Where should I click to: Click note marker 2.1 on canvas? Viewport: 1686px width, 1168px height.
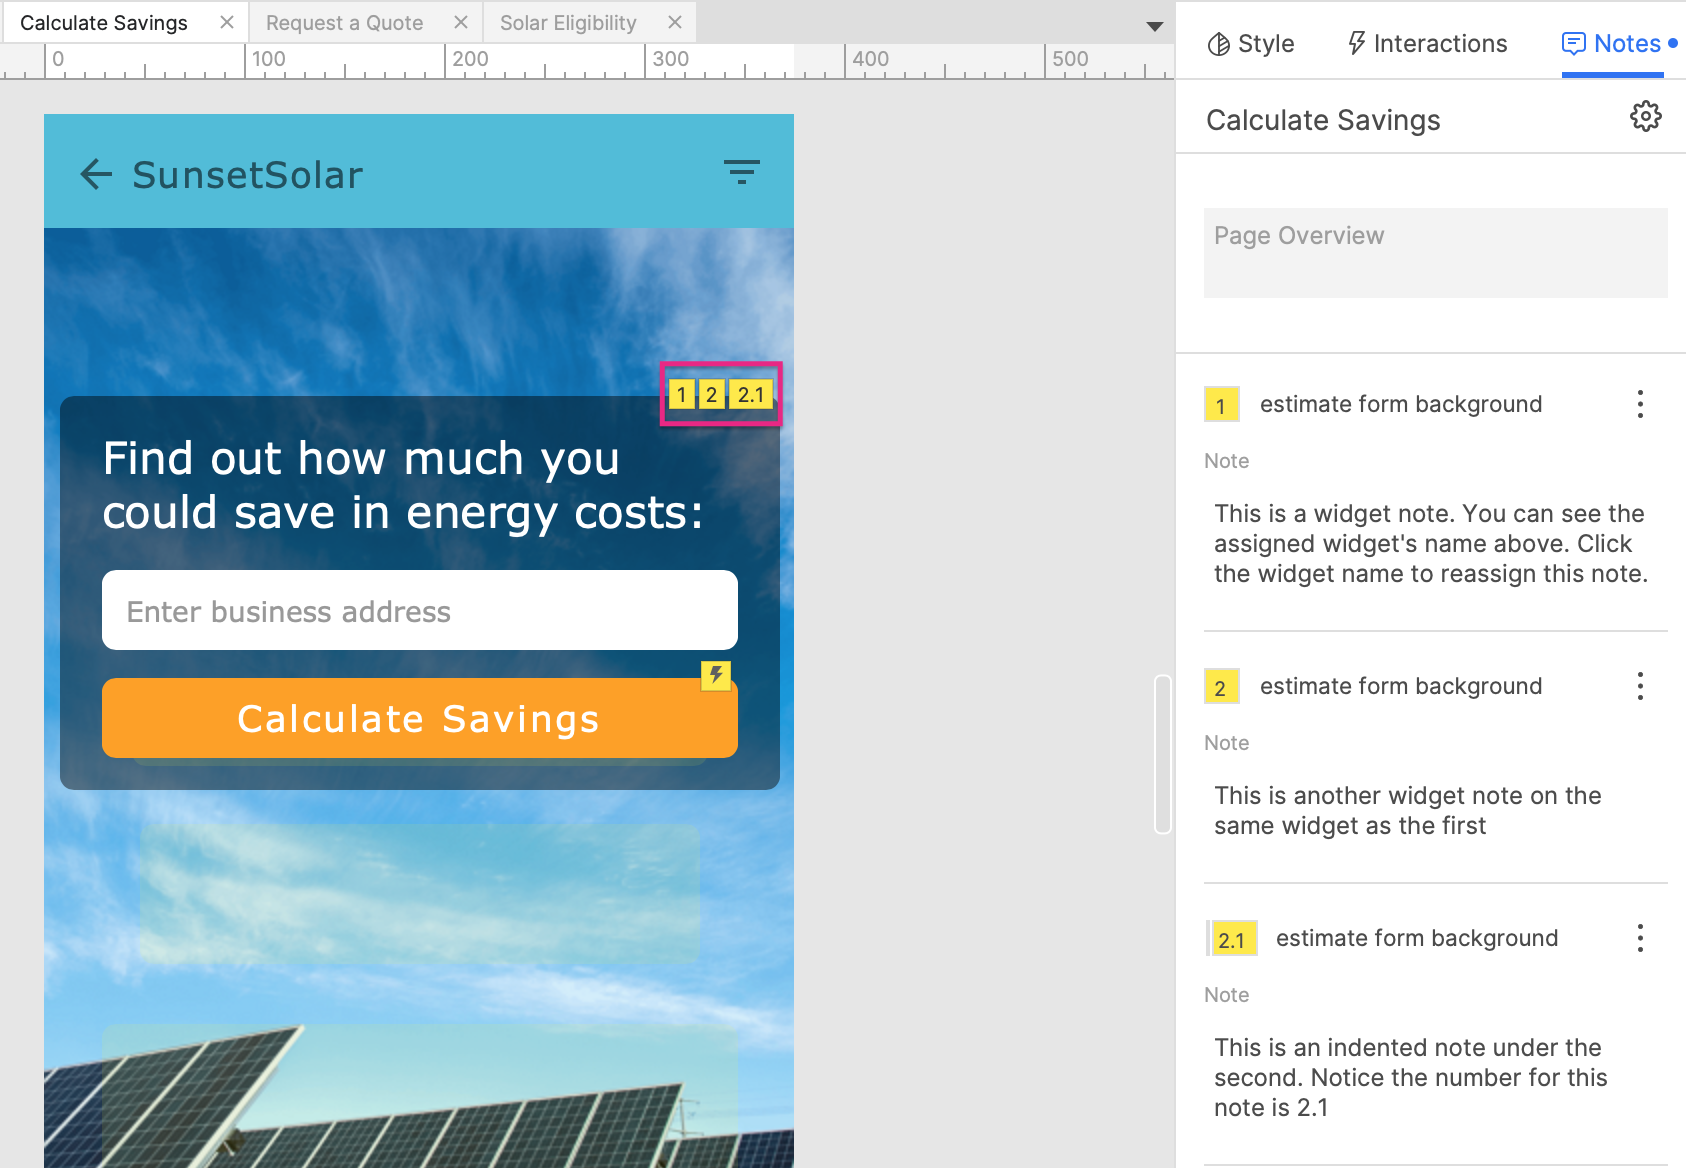(750, 395)
